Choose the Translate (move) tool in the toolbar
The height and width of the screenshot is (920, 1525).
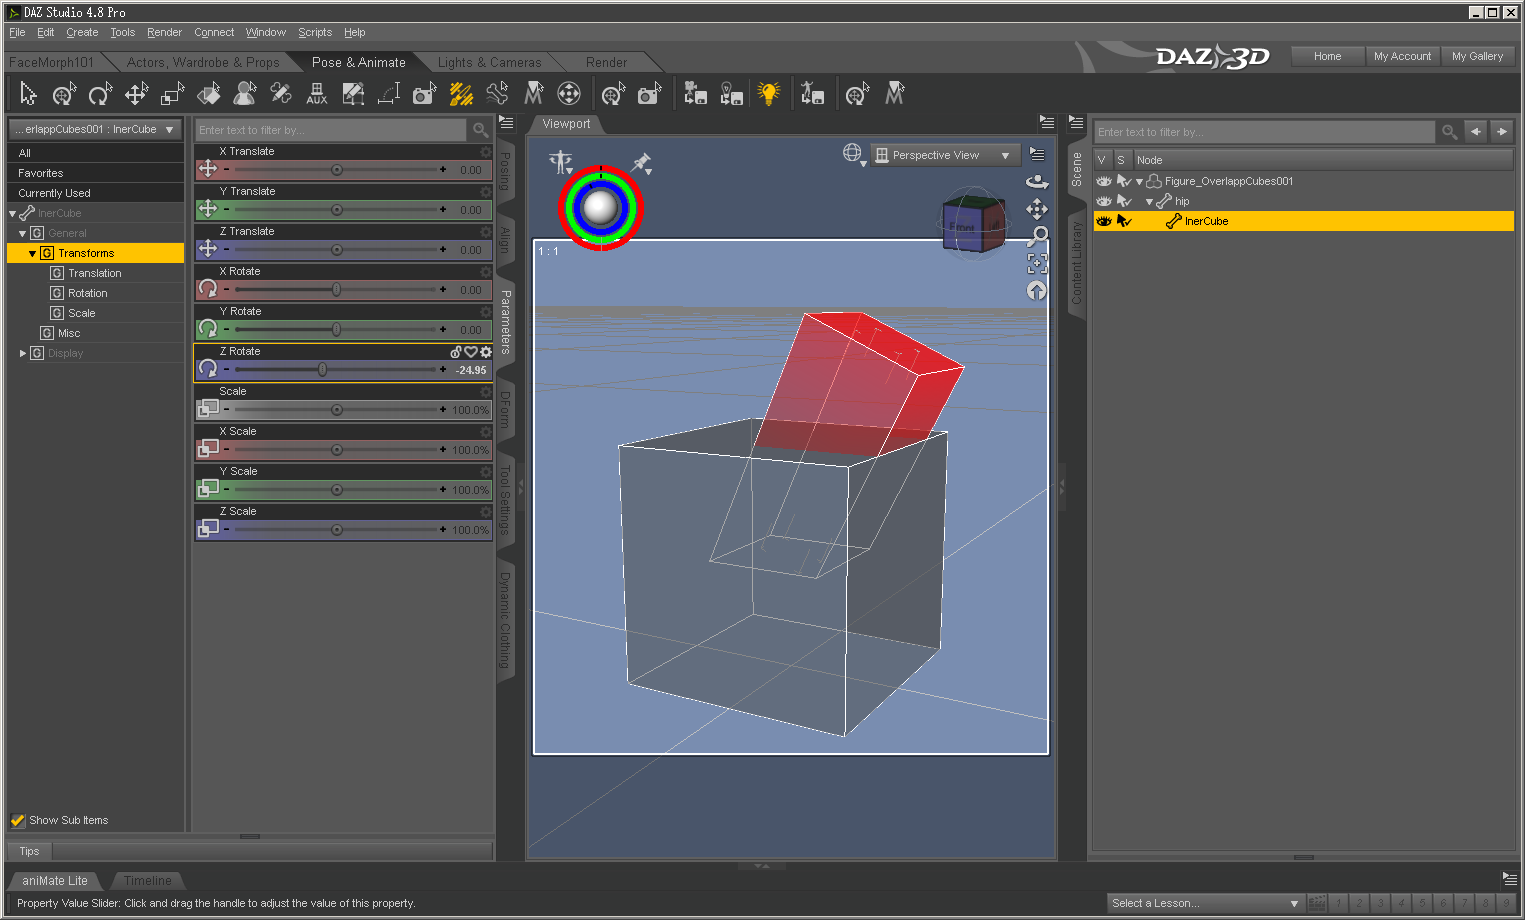136,94
